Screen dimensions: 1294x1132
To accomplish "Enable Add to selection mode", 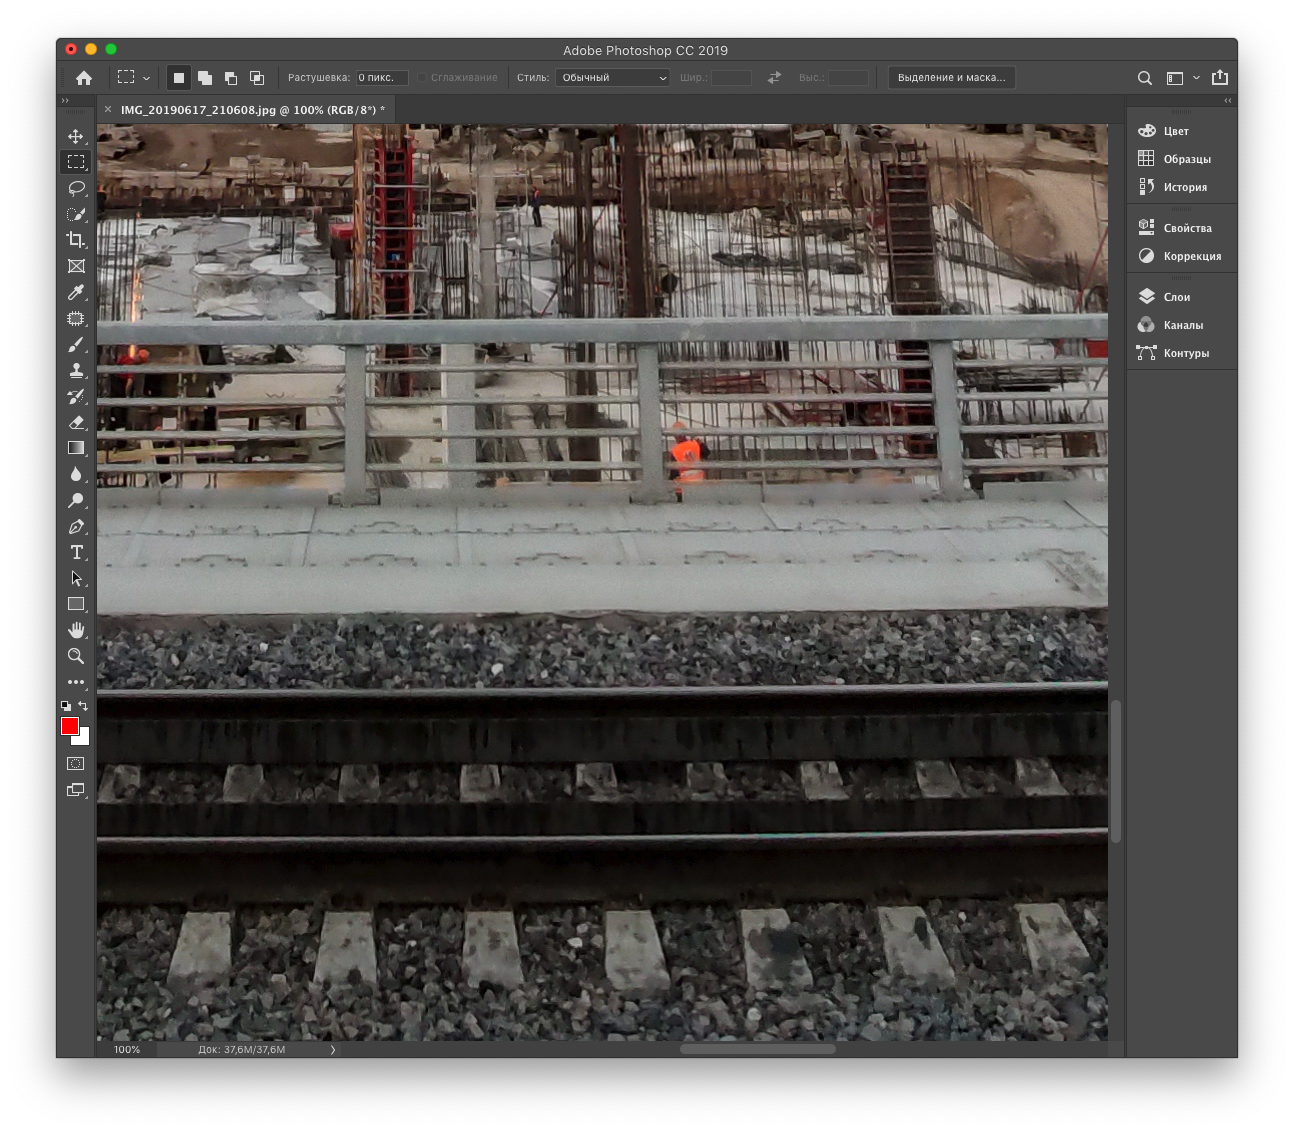I will tap(205, 78).
